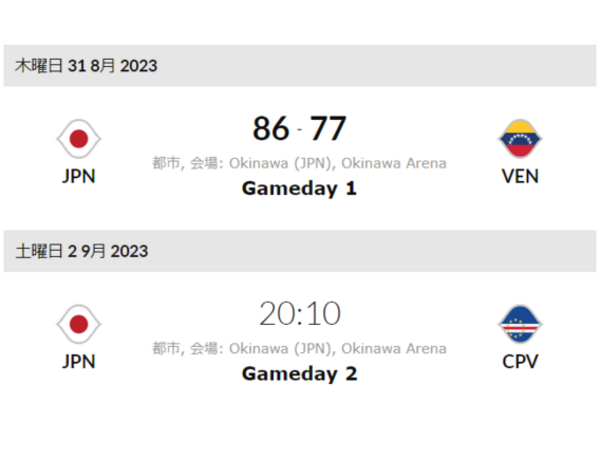Click CPV team name
This screenshot has width=600, height=450.
[520, 362]
